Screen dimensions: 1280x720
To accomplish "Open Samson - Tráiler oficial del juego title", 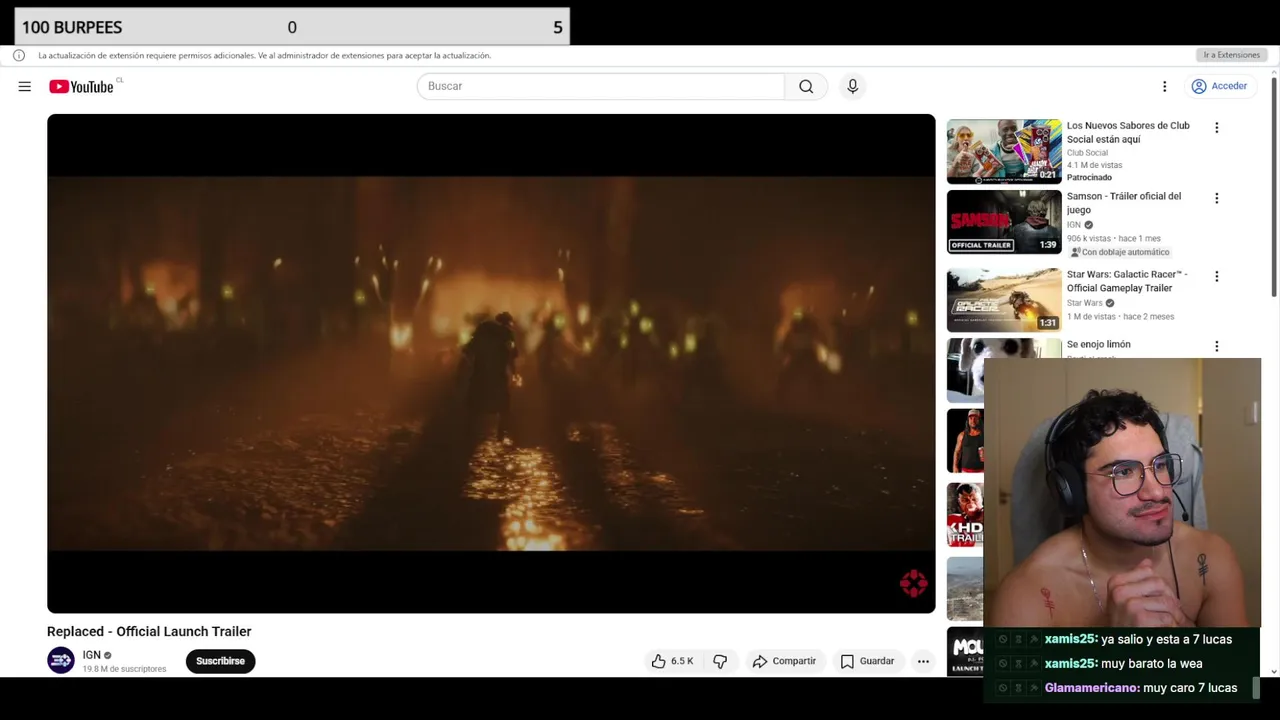I will (x=1124, y=203).
